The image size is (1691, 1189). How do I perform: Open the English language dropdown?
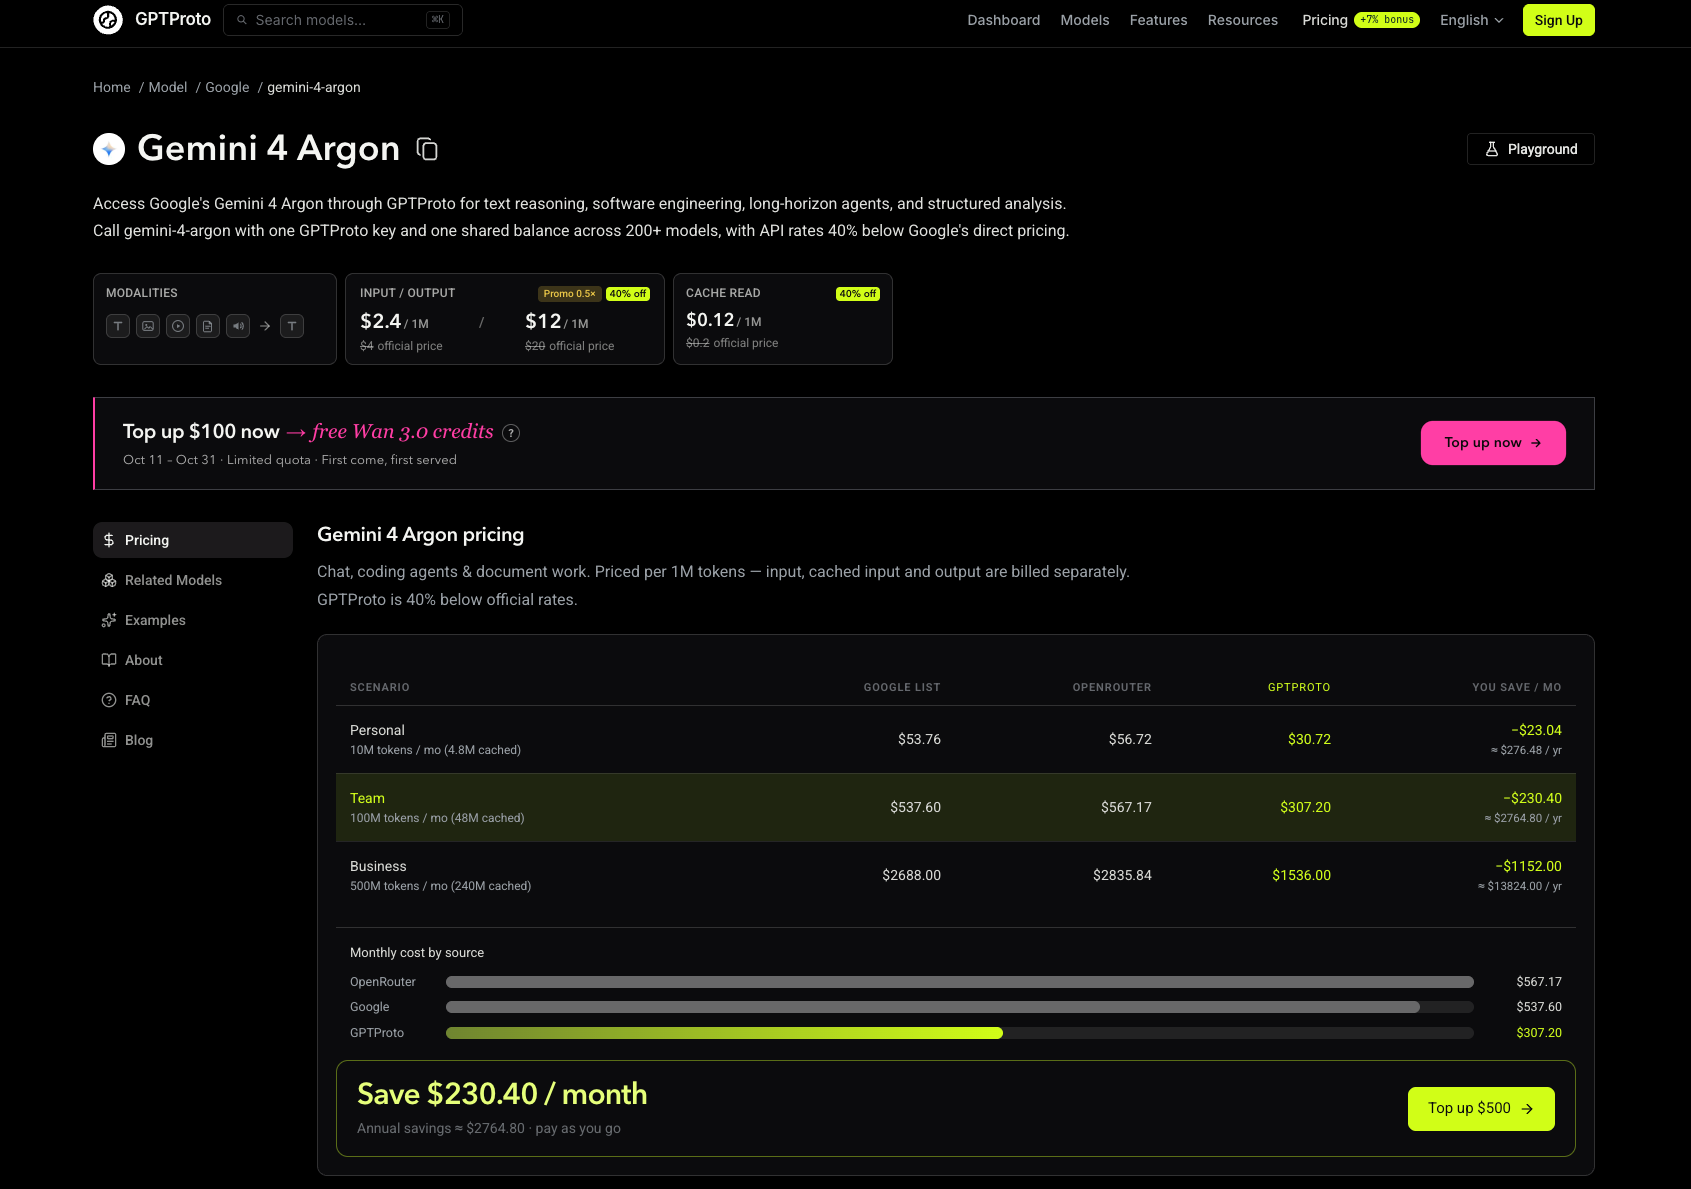pos(1471,20)
